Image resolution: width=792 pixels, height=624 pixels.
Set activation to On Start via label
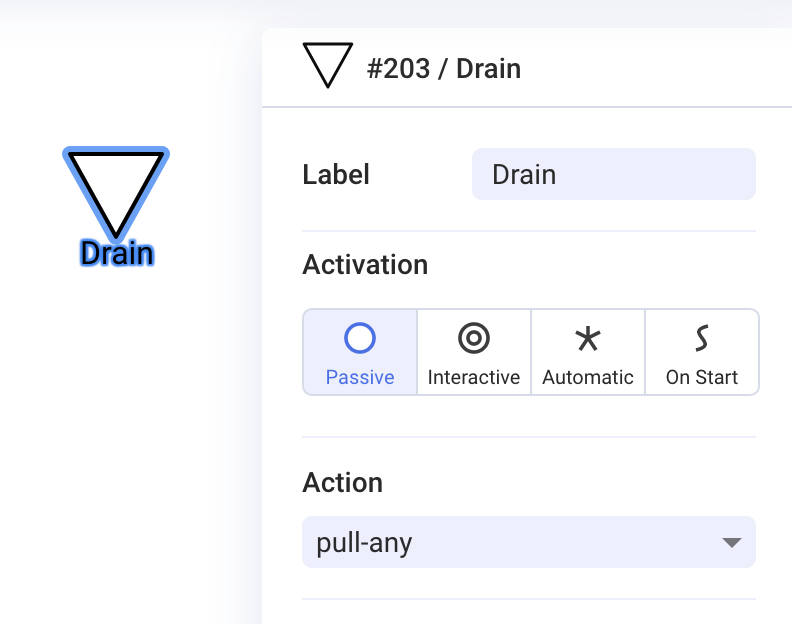(702, 377)
